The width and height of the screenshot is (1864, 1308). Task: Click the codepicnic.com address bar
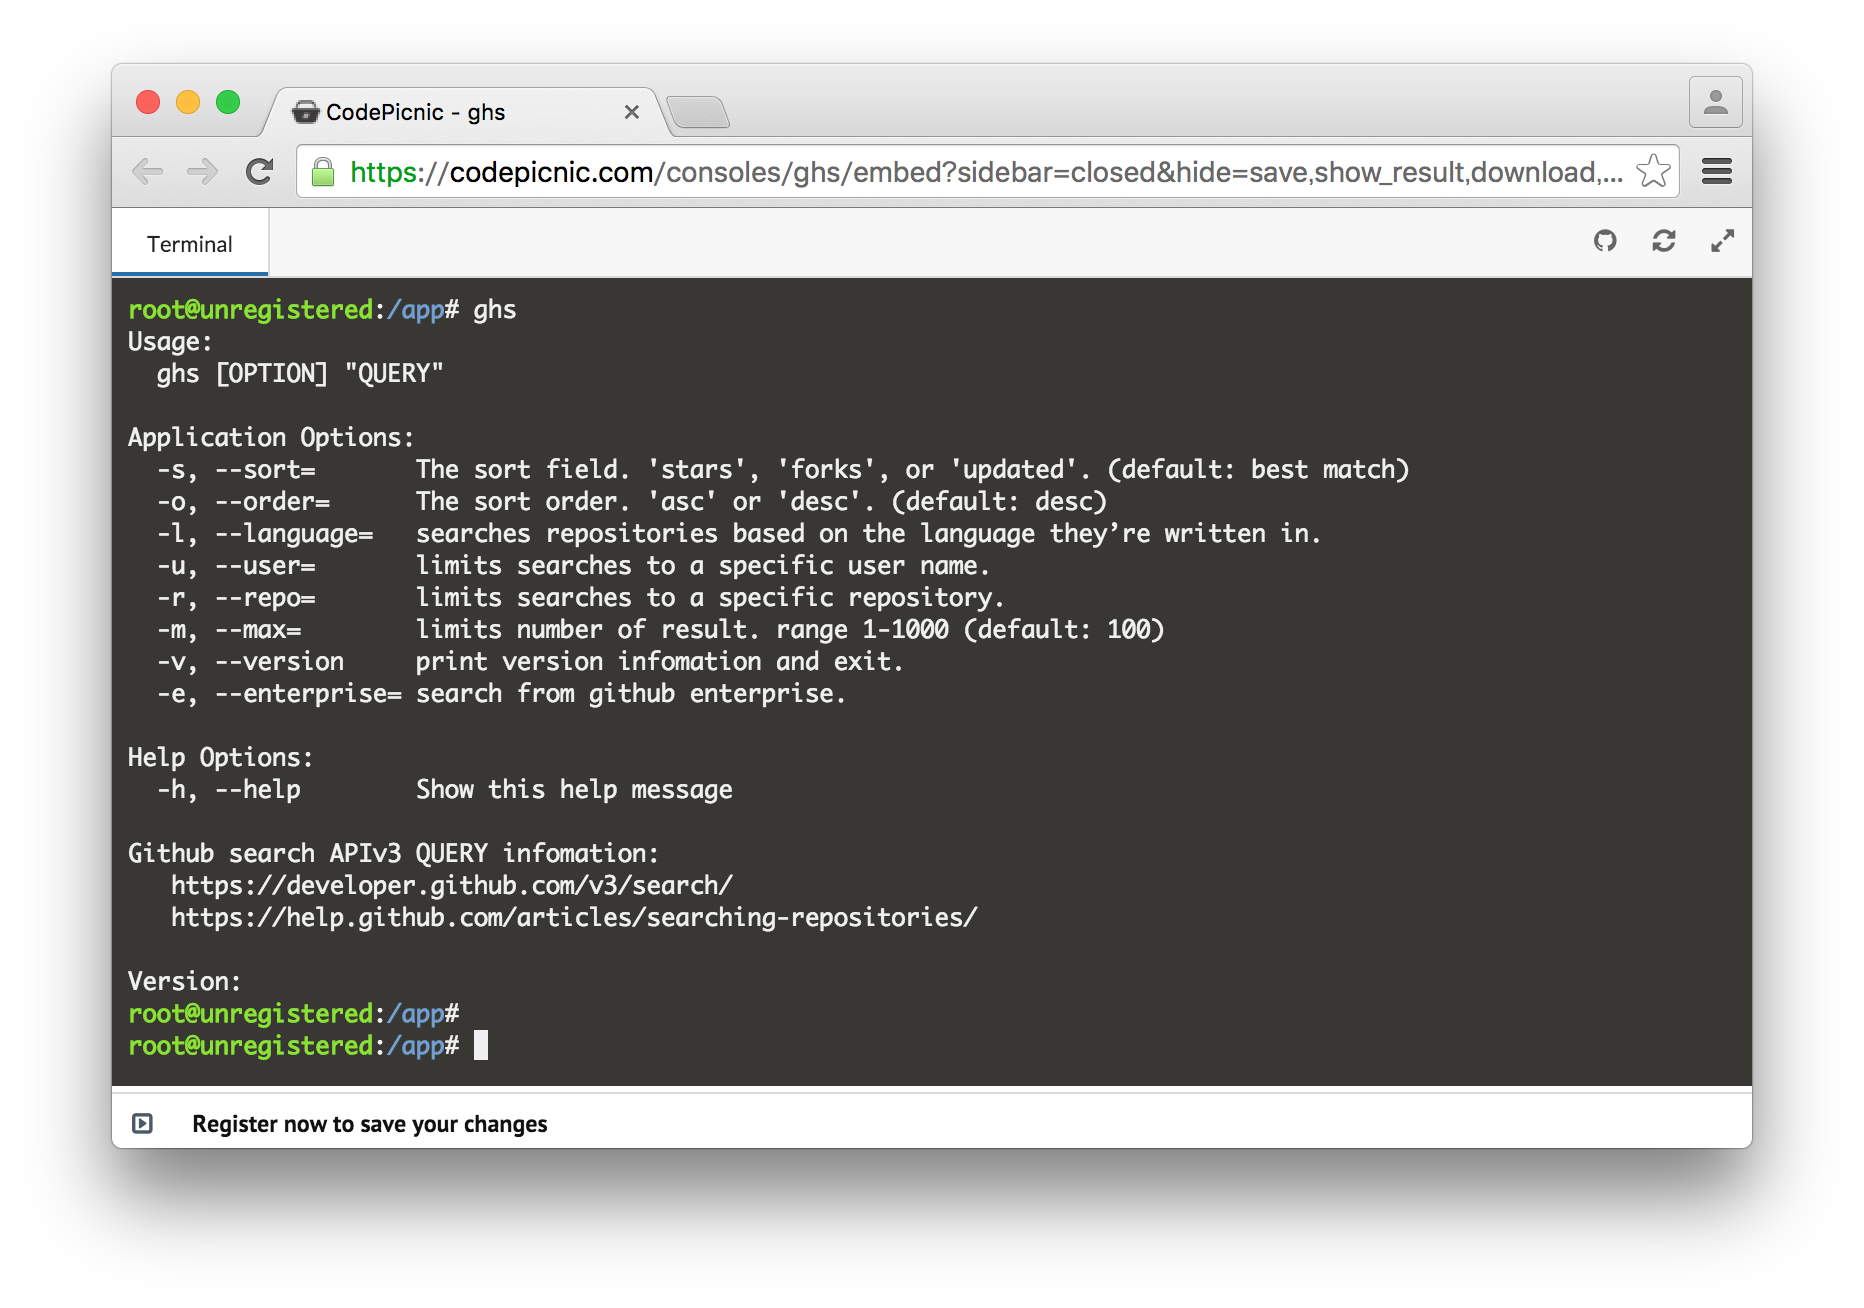pos(986,172)
